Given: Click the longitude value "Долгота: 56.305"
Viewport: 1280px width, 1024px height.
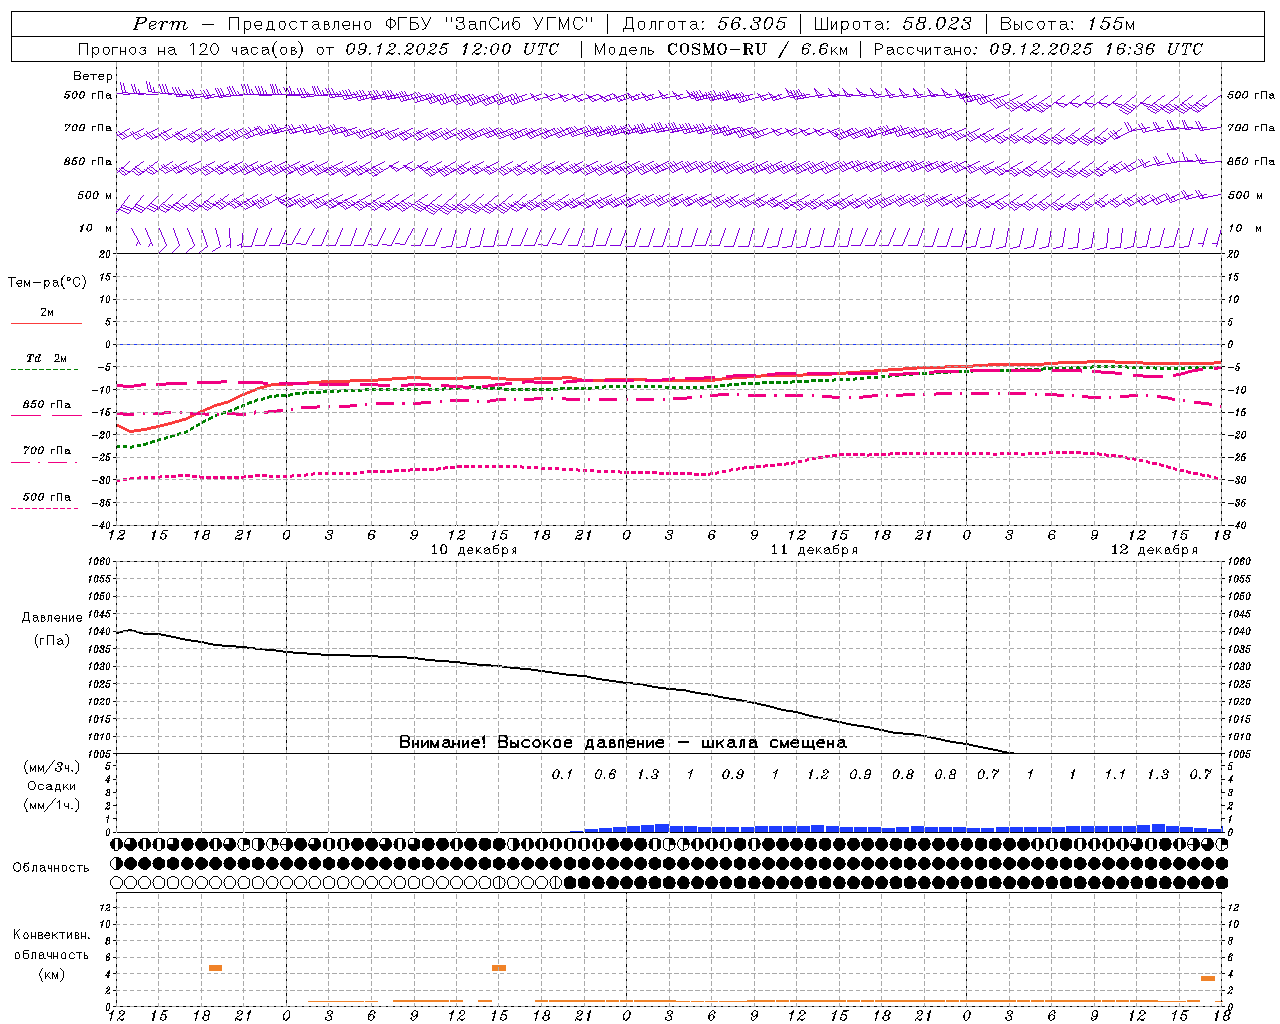Looking at the screenshot, I should (x=704, y=24).
